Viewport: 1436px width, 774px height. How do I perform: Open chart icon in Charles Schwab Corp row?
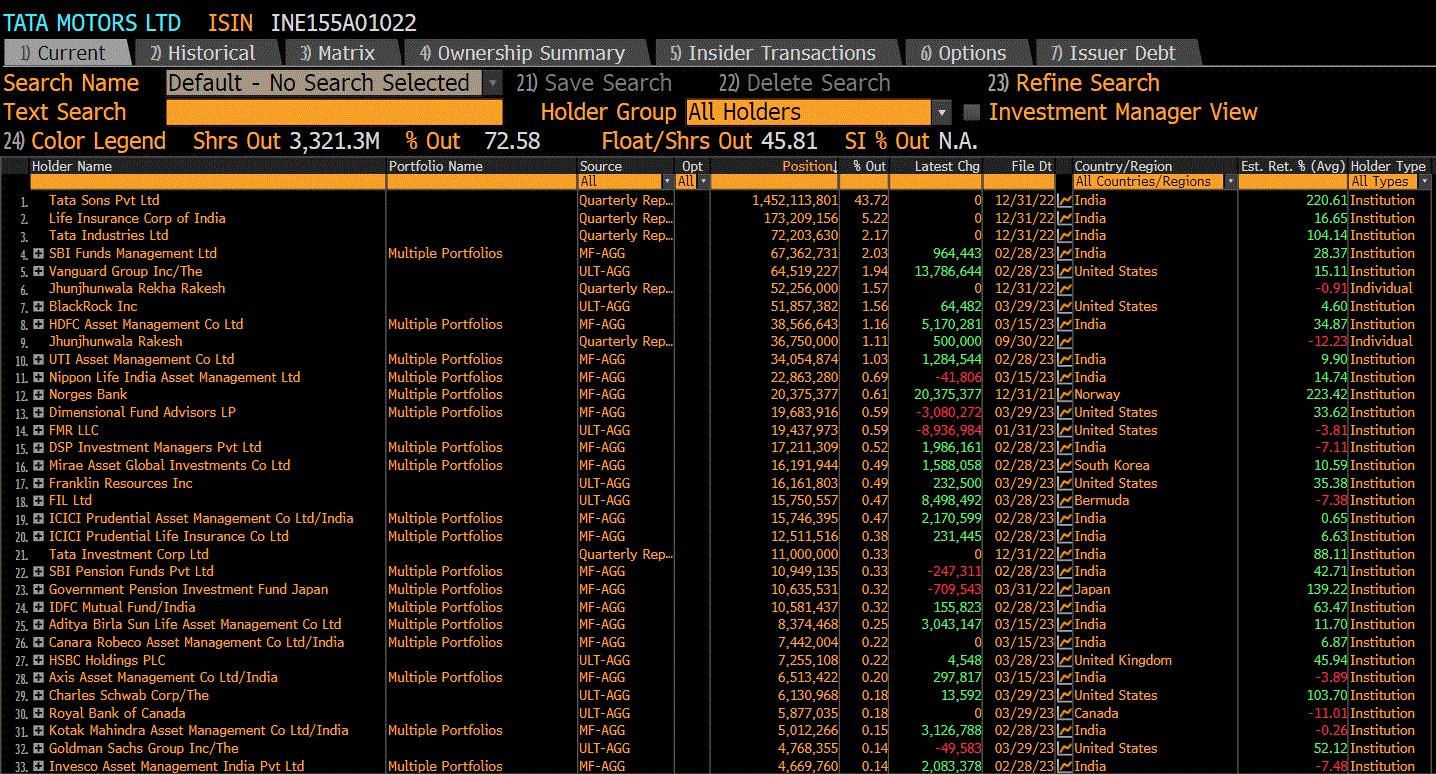tap(1065, 695)
